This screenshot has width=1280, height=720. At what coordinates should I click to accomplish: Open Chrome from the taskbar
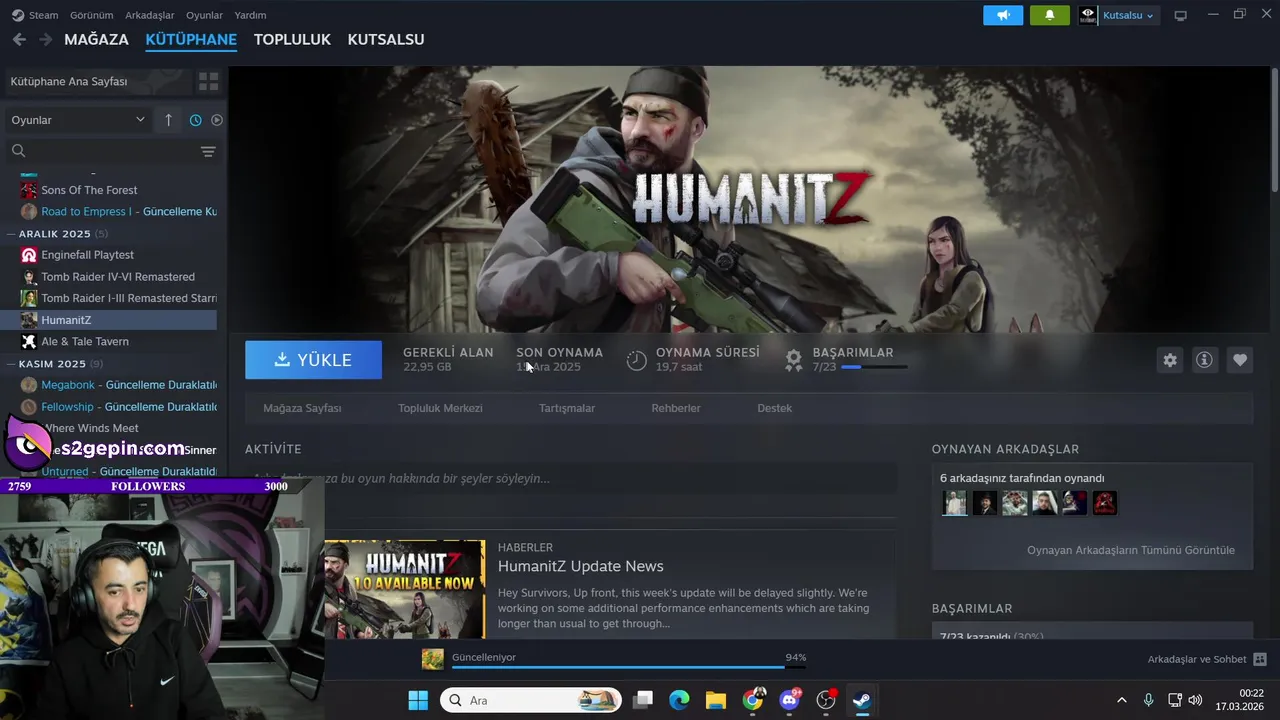753,700
